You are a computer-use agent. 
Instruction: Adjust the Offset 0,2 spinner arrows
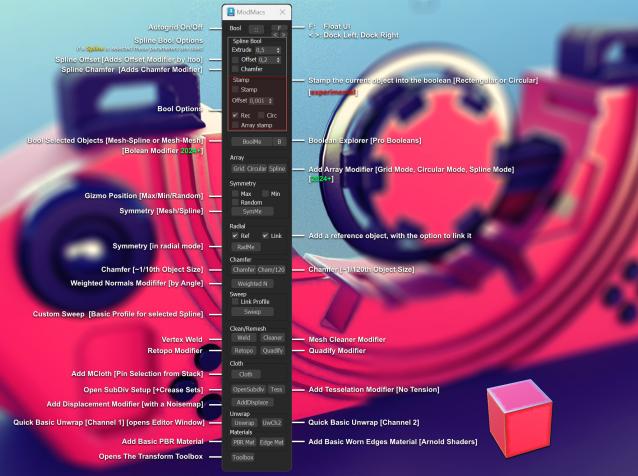pos(278,60)
